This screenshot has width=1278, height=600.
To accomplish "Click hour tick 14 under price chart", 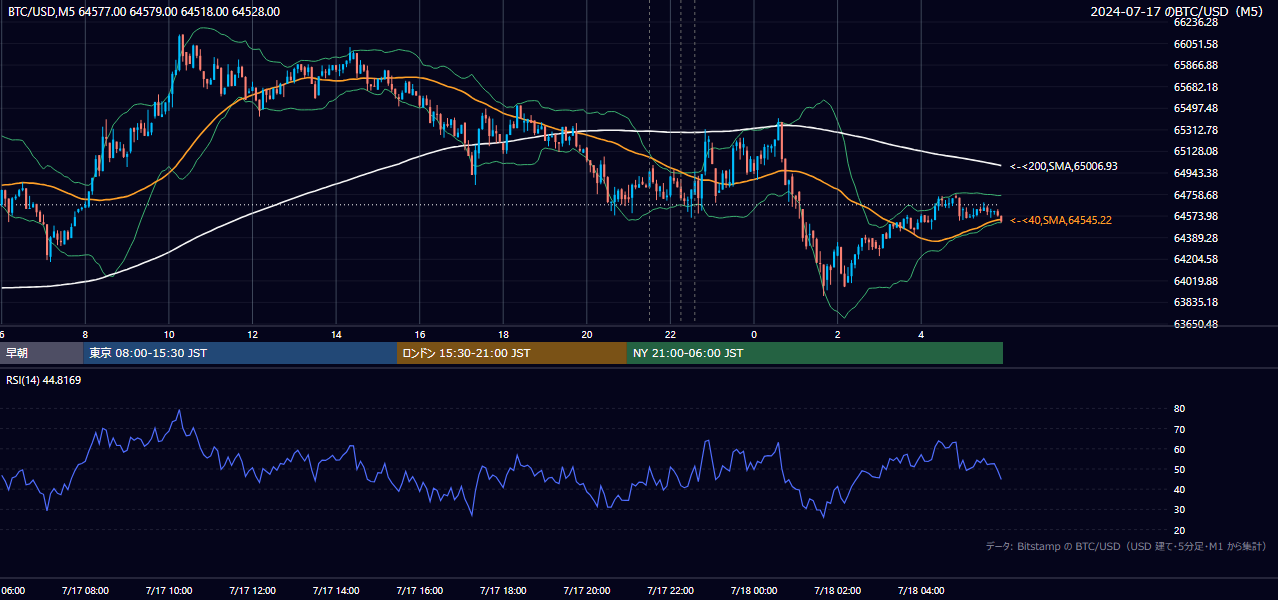I will 336,334.
